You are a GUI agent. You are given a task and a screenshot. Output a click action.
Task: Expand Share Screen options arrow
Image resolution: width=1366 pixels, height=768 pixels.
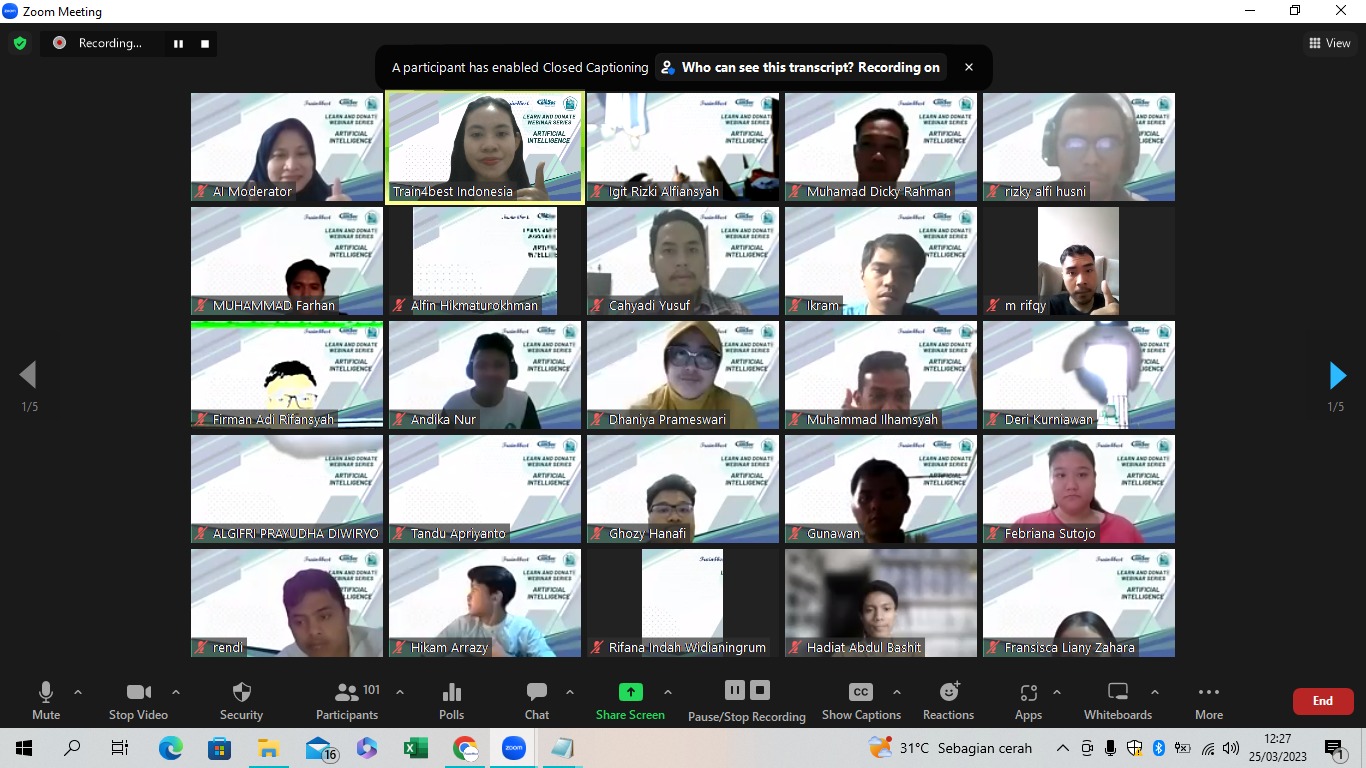pyautogui.click(x=668, y=692)
